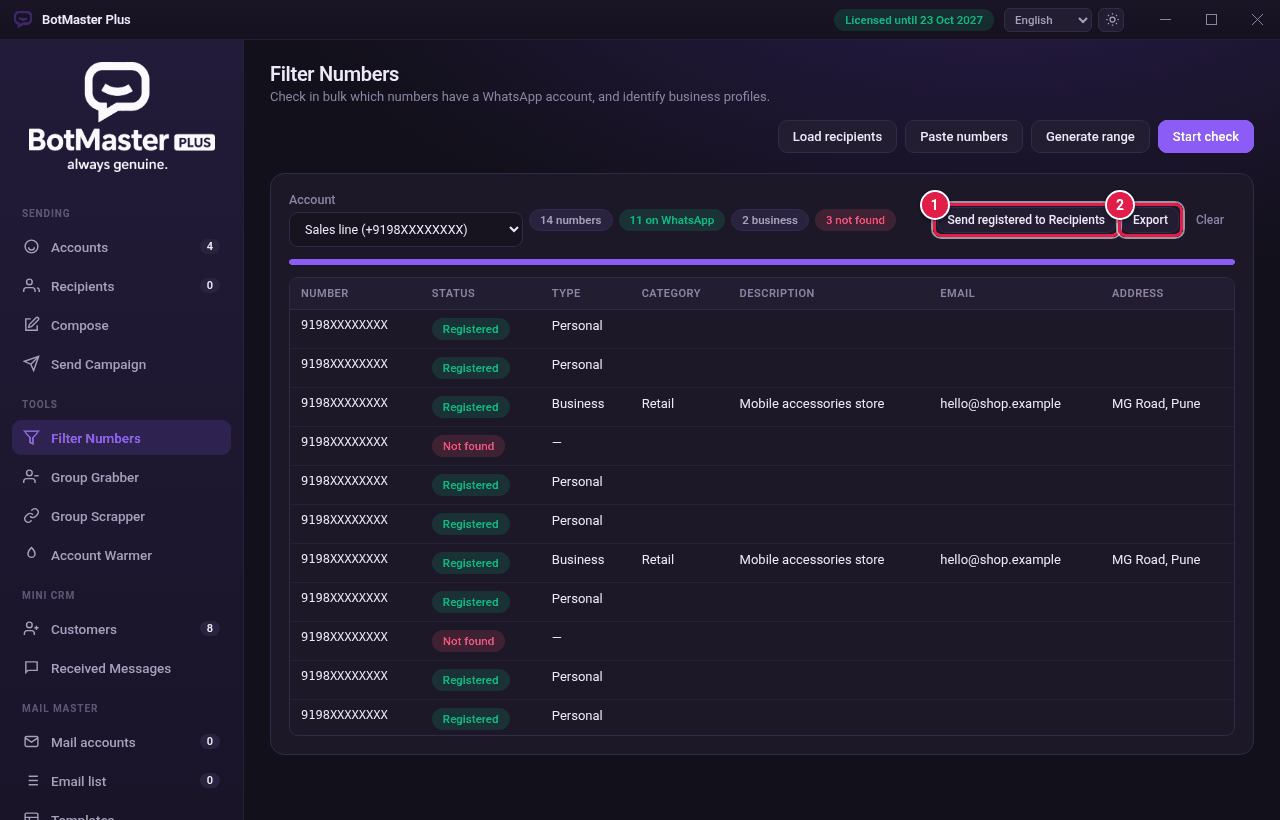This screenshot has width=1280, height=820.
Task: Click the EMAIL column header
Action: point(957,294)
